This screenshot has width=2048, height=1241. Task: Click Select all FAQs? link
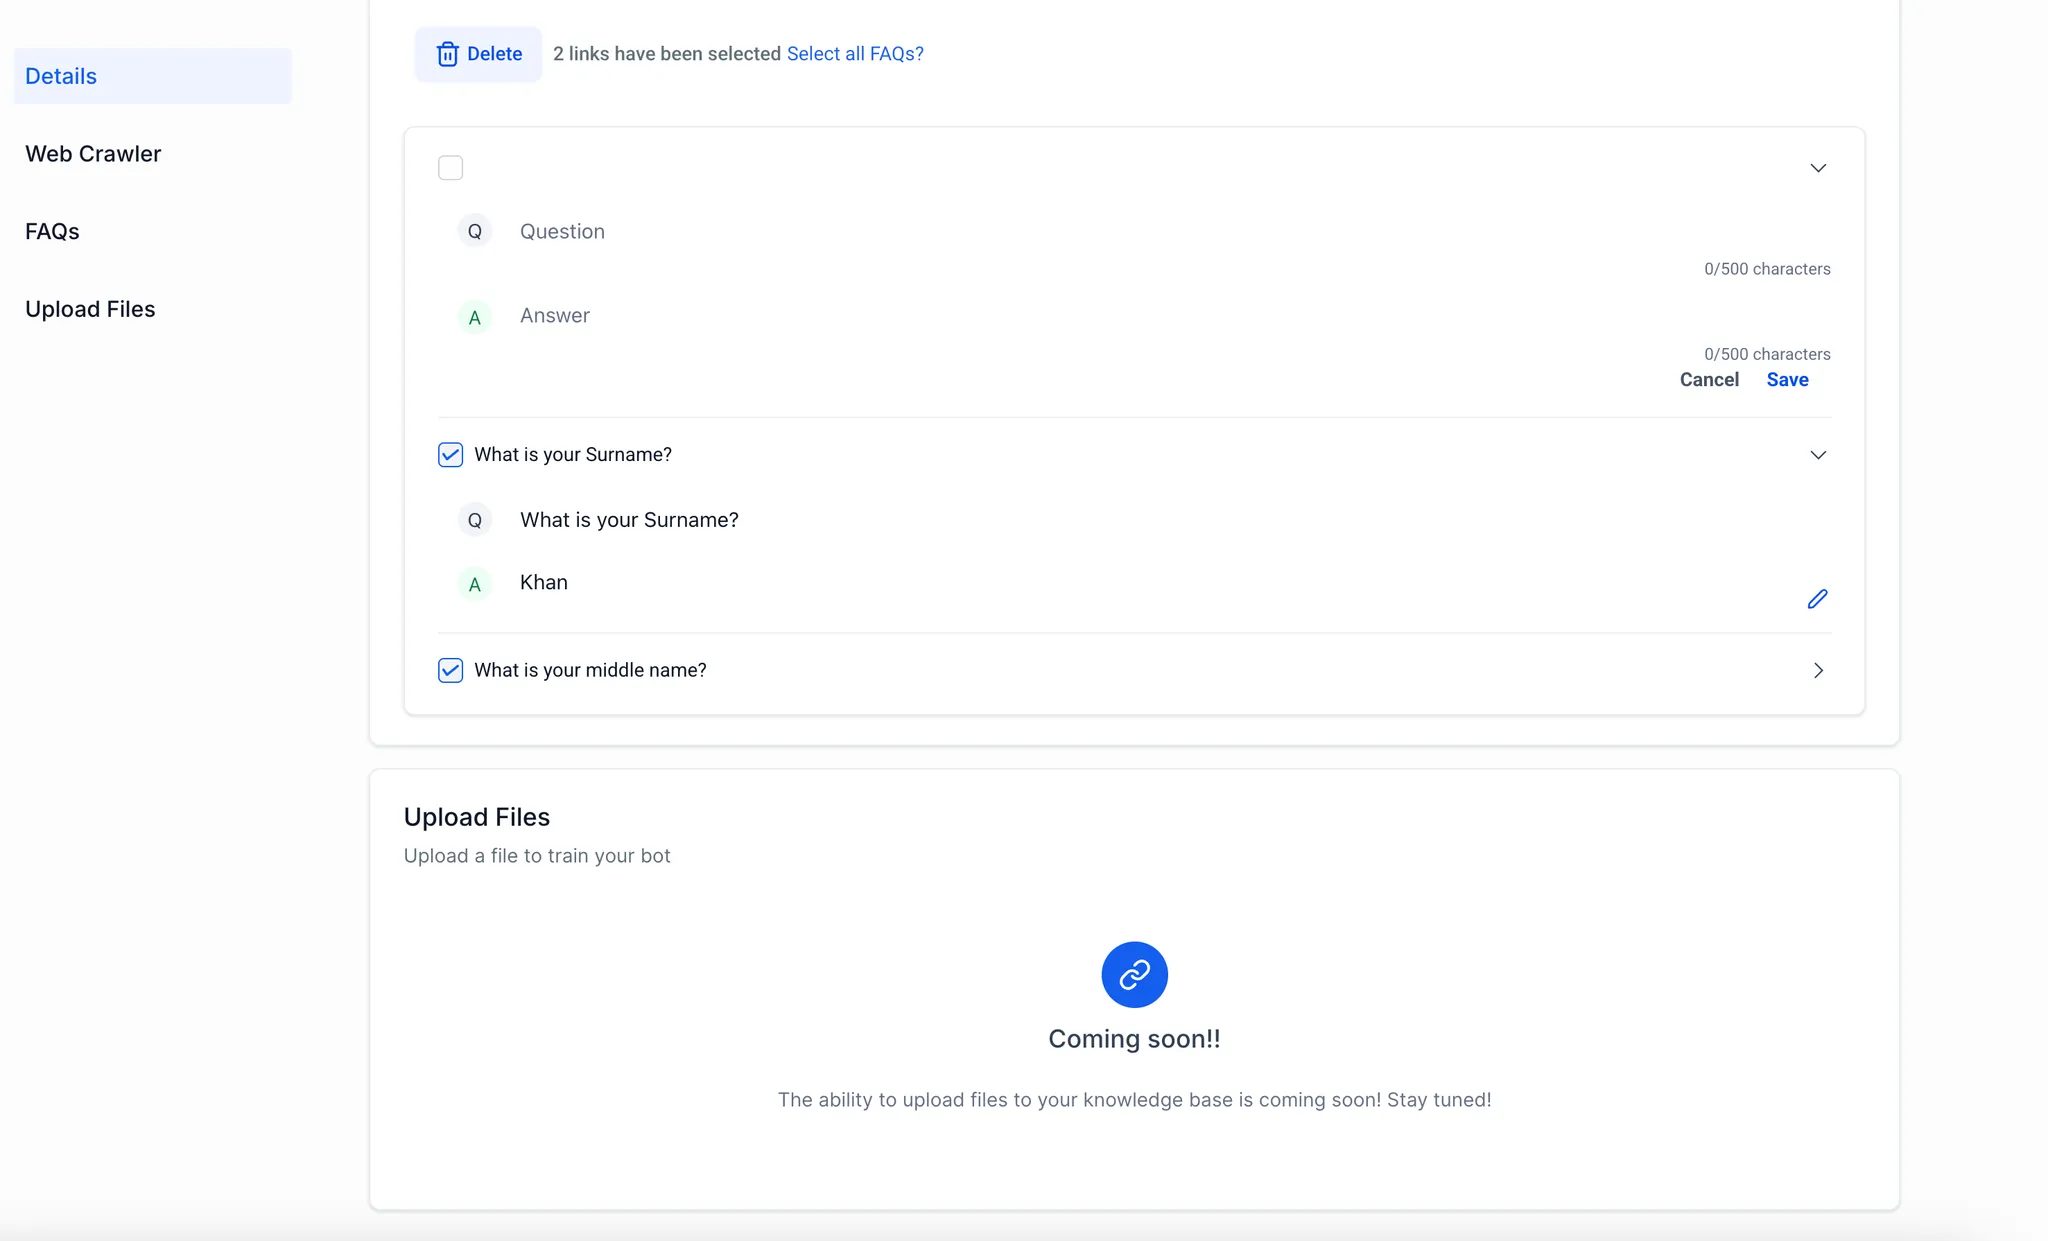pos(854,54)
